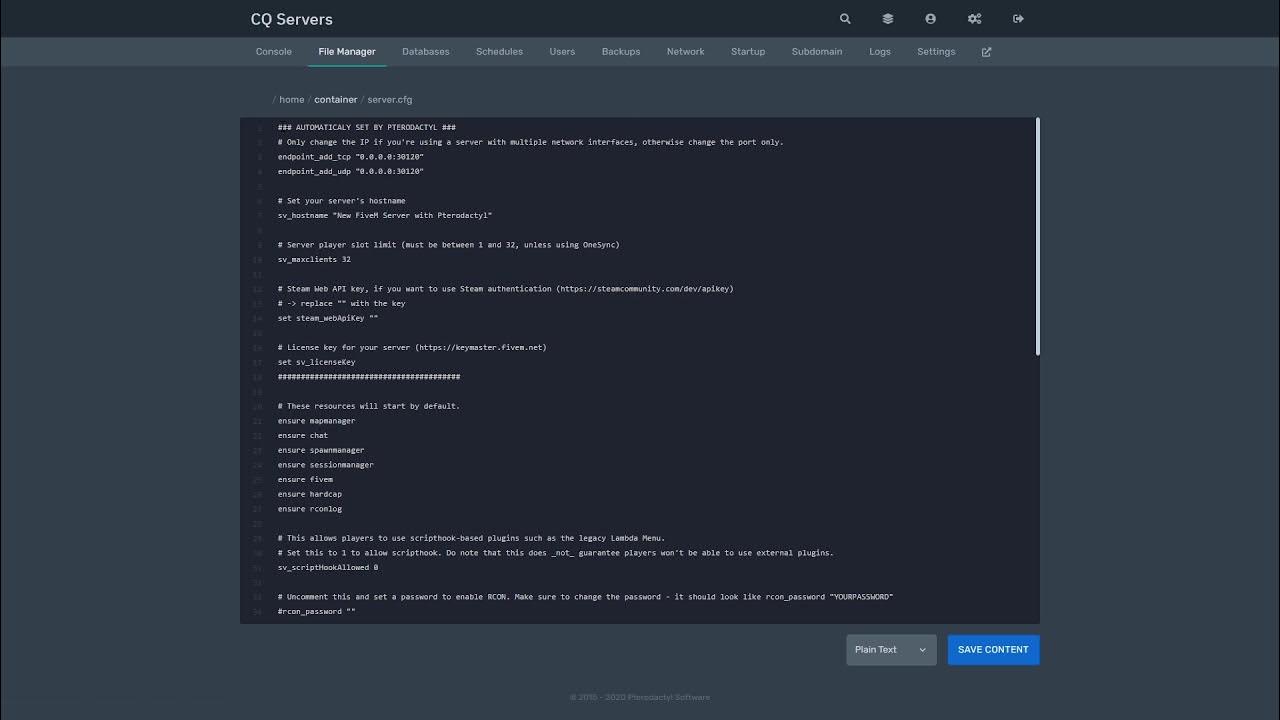Go to the Startup tab
This screenshot has width=1280, height=720.
[x=748, y=52]
